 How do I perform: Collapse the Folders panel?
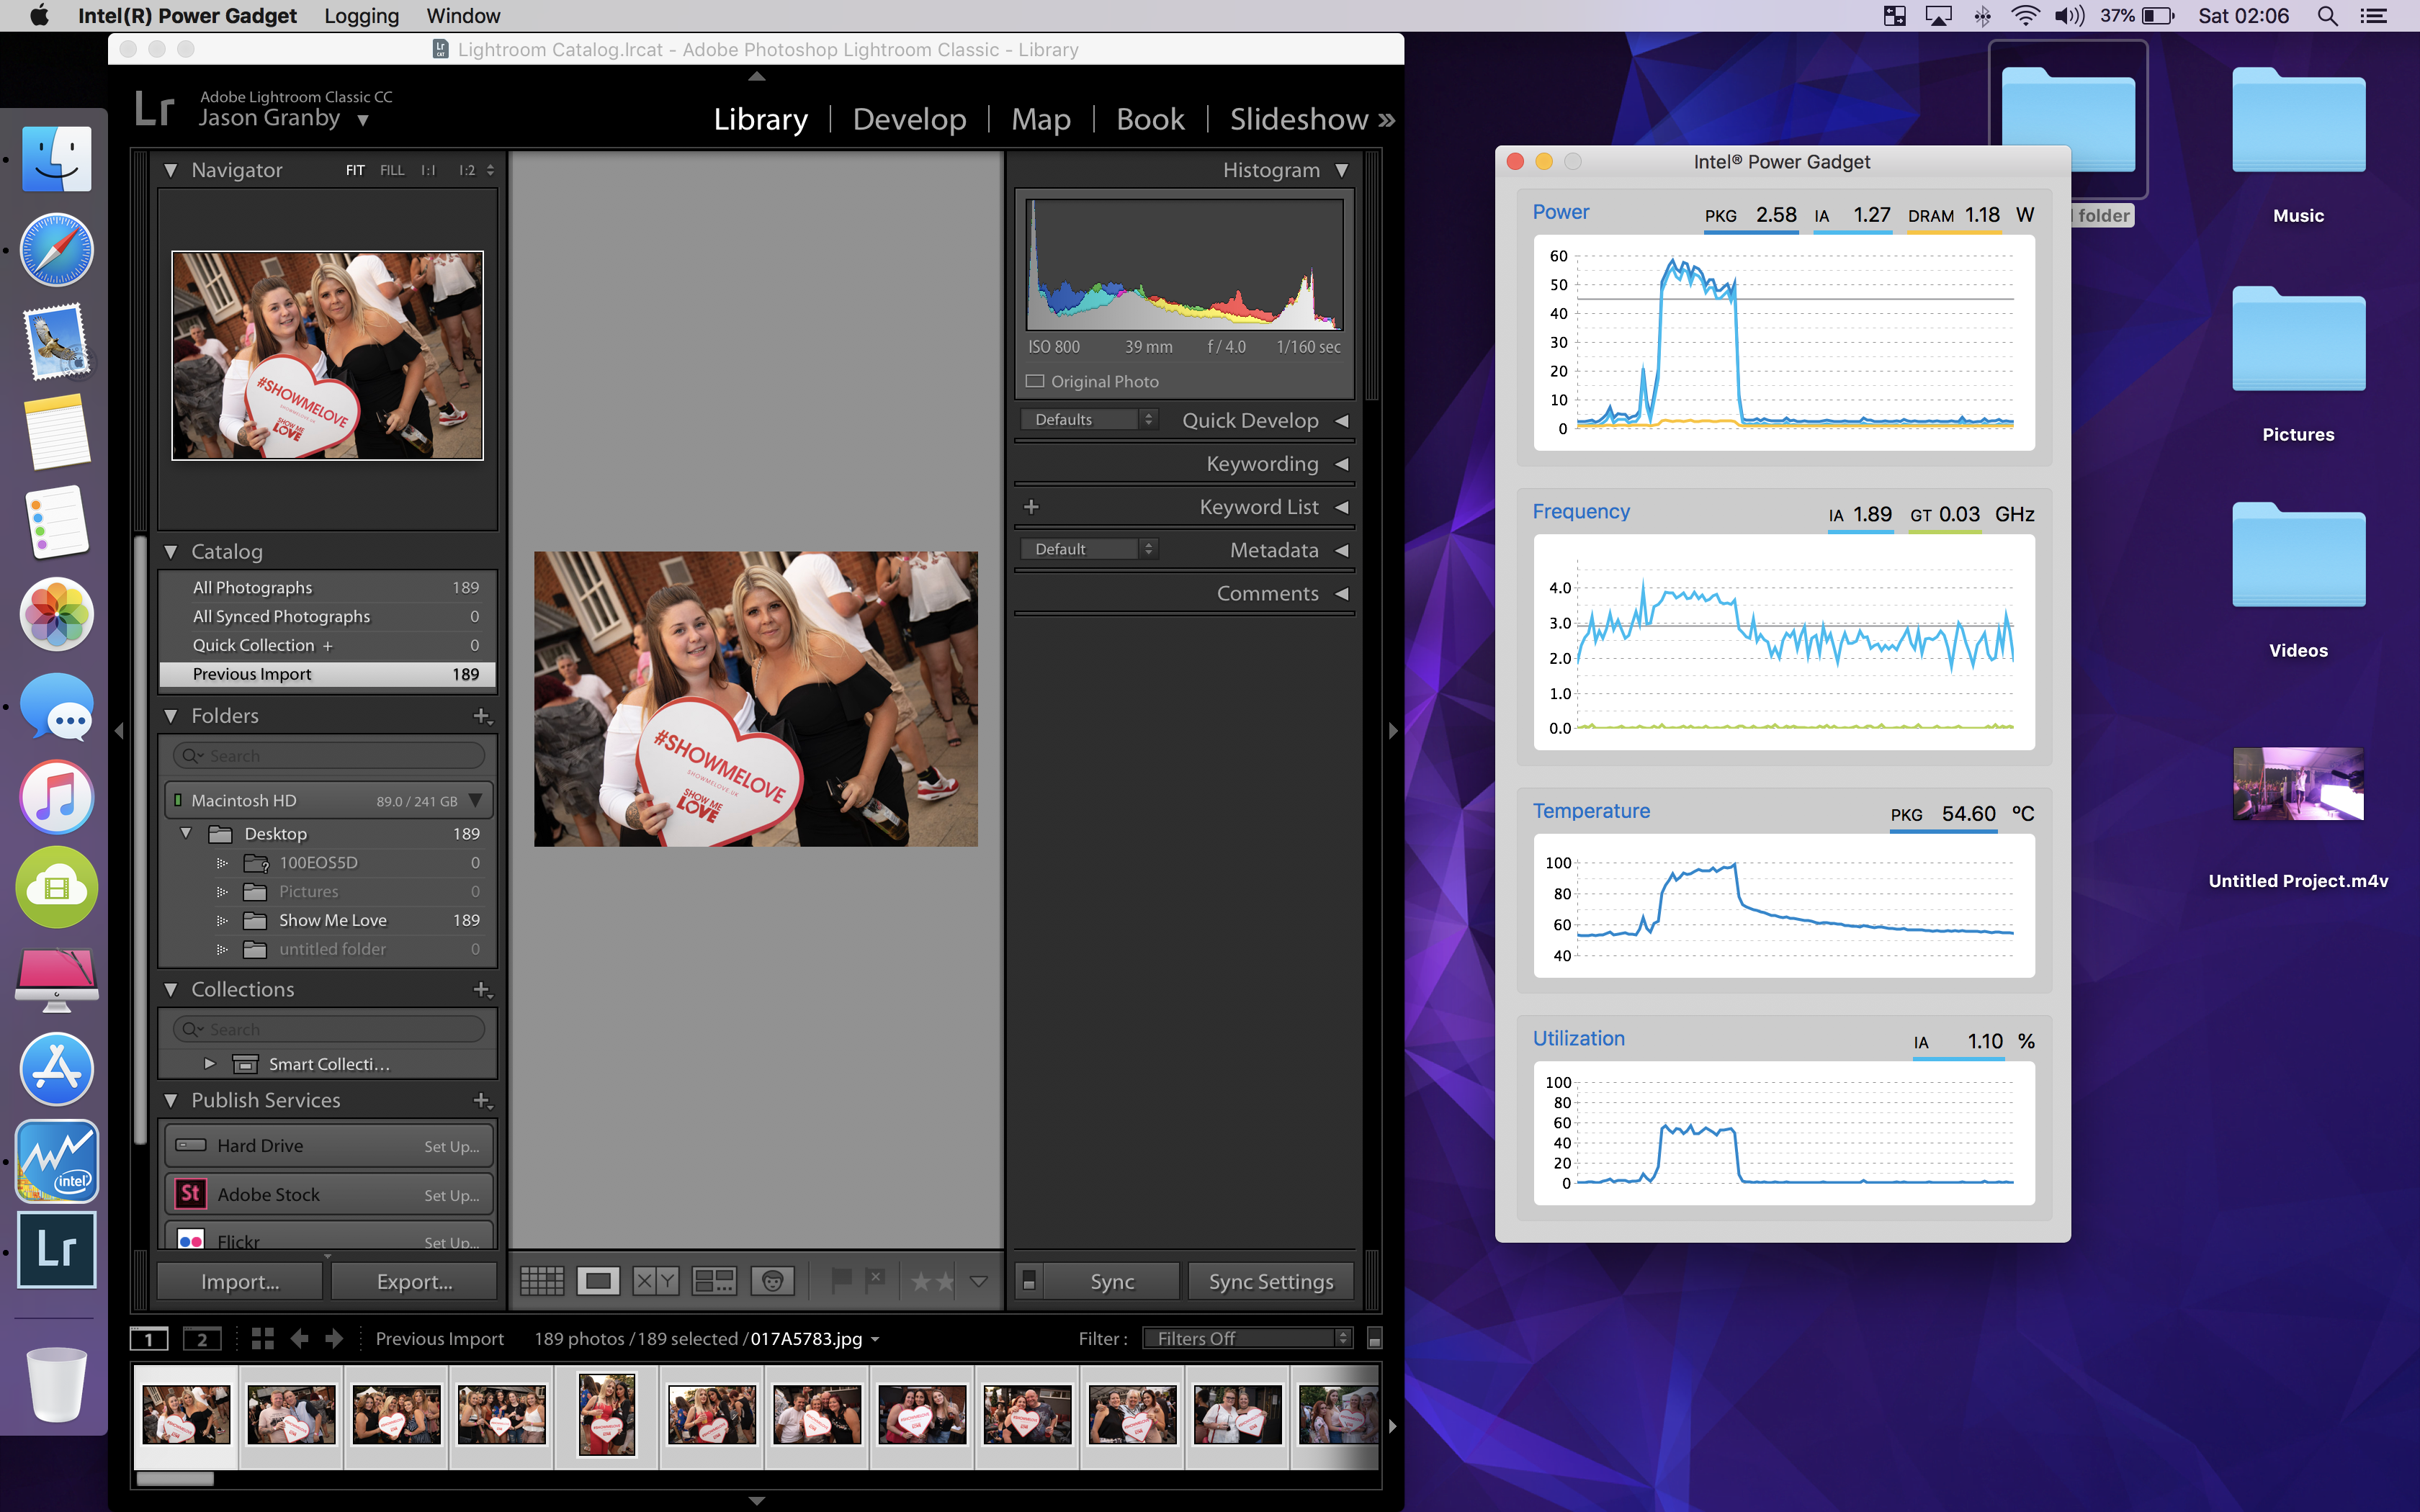tap(171, 716)
